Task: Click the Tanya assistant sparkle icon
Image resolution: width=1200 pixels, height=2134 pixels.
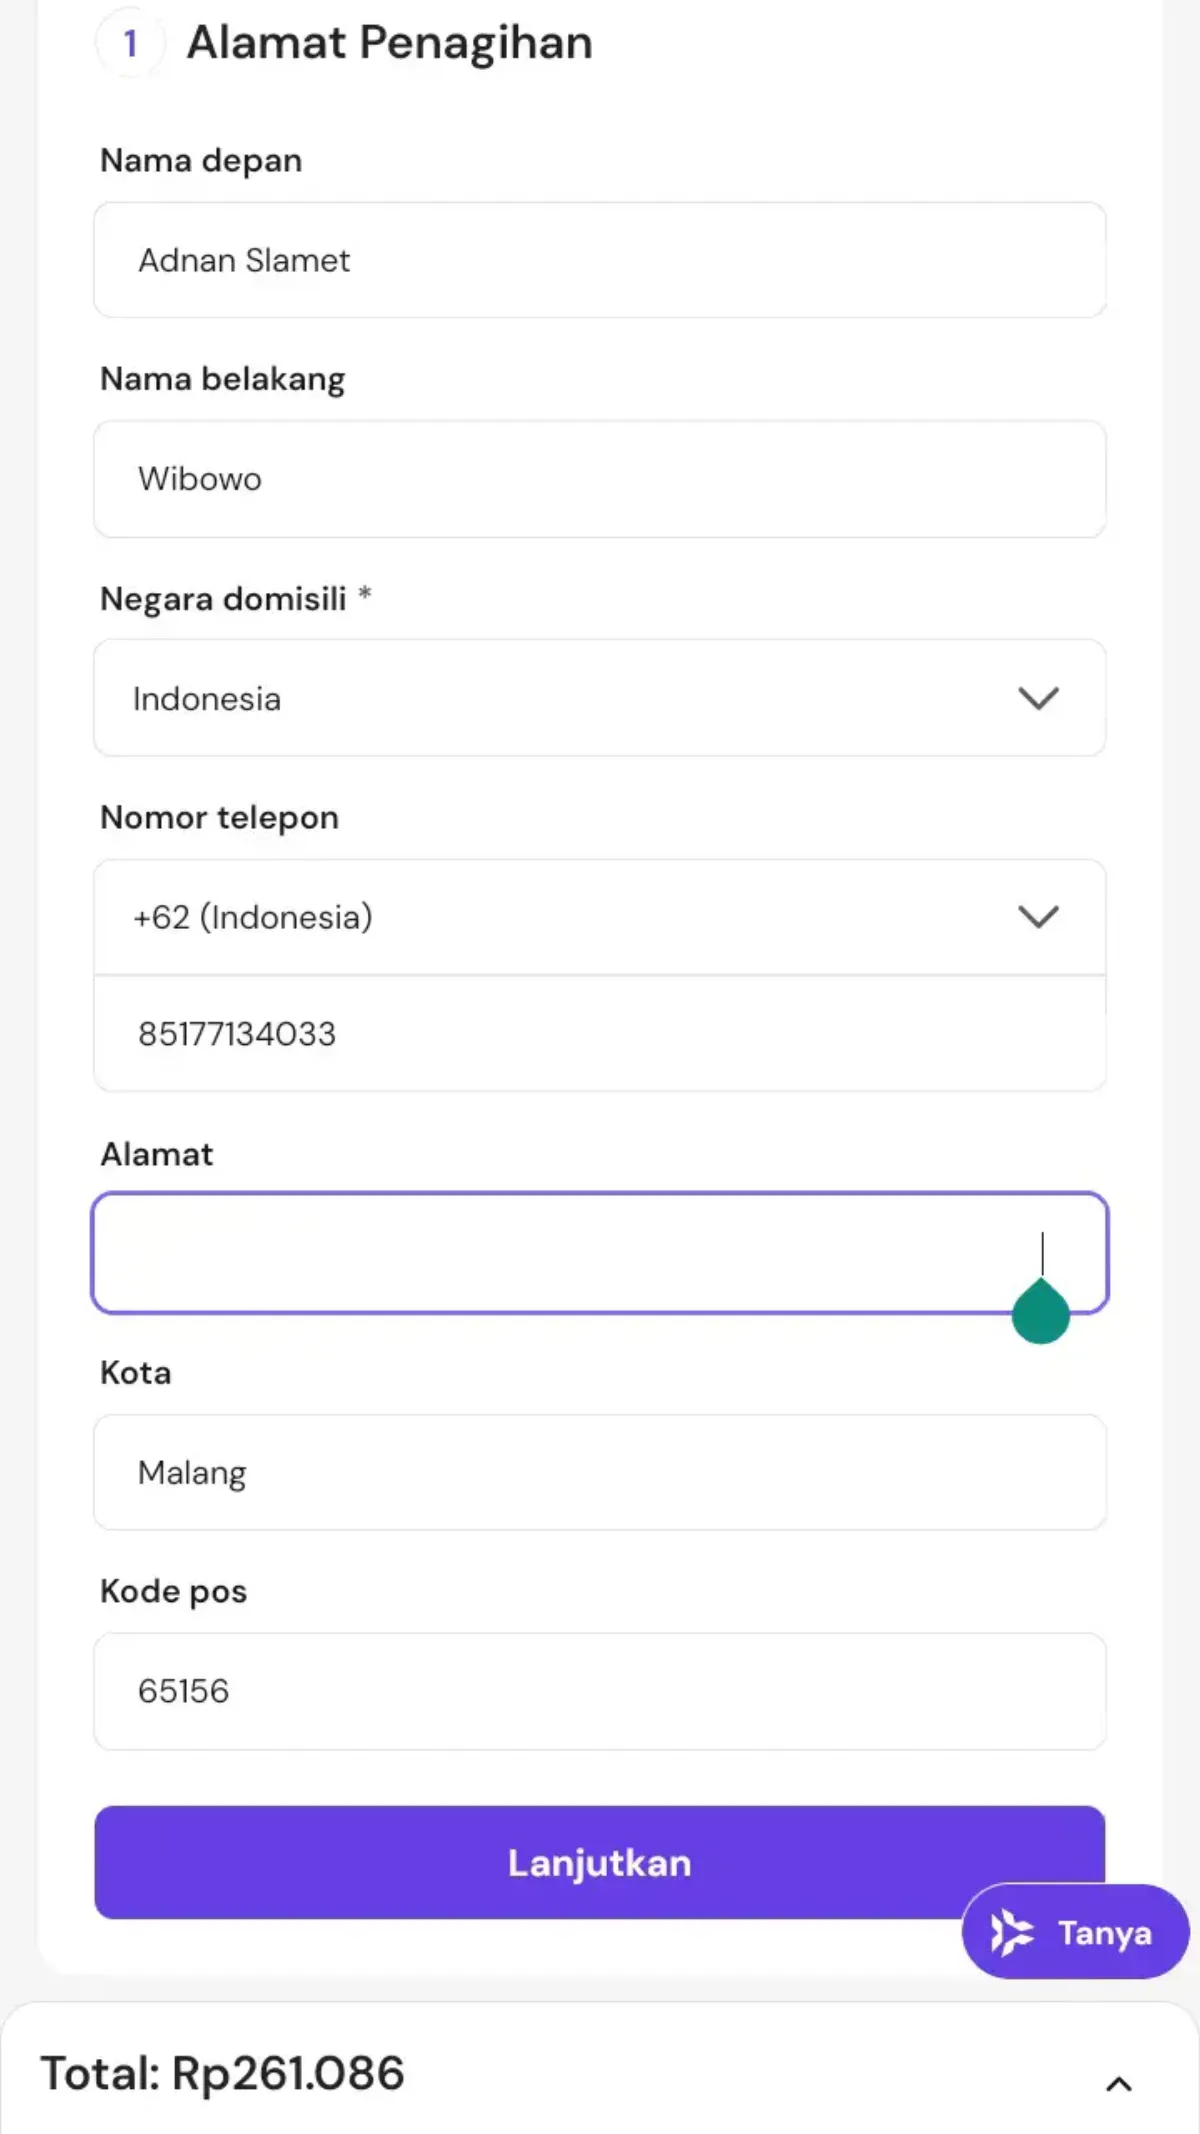Action: (x=1011, y=1932)
